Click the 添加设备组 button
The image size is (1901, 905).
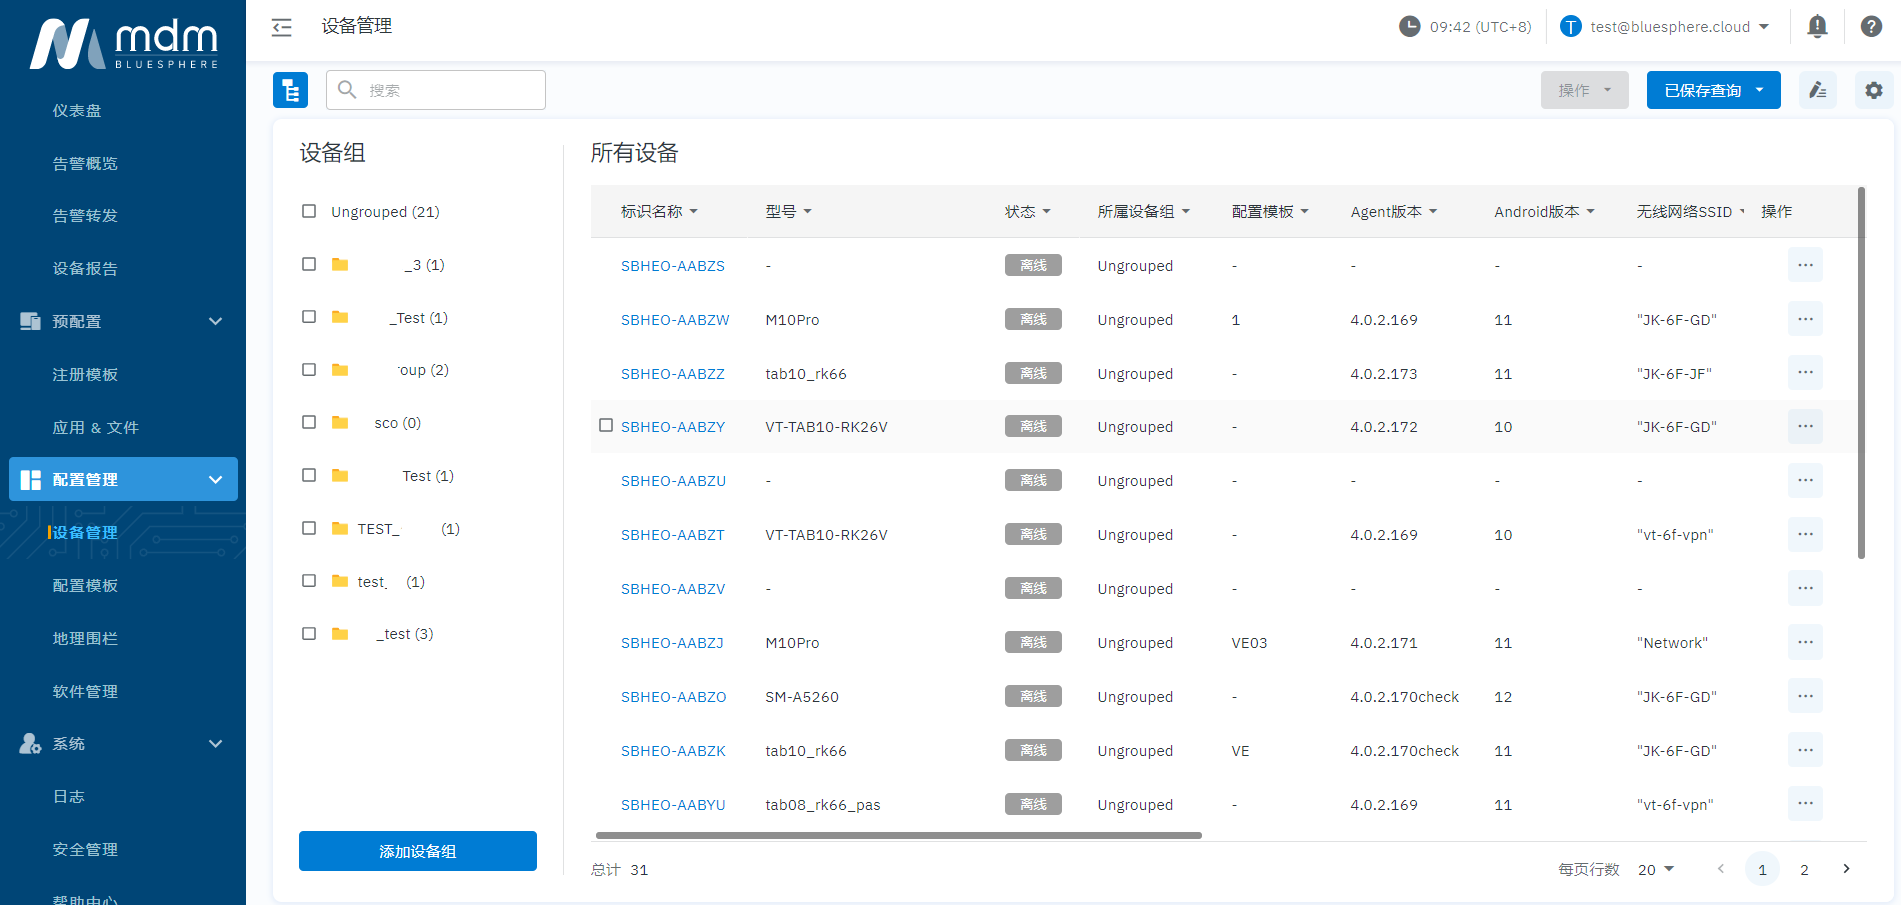click(x=417, y=851)
